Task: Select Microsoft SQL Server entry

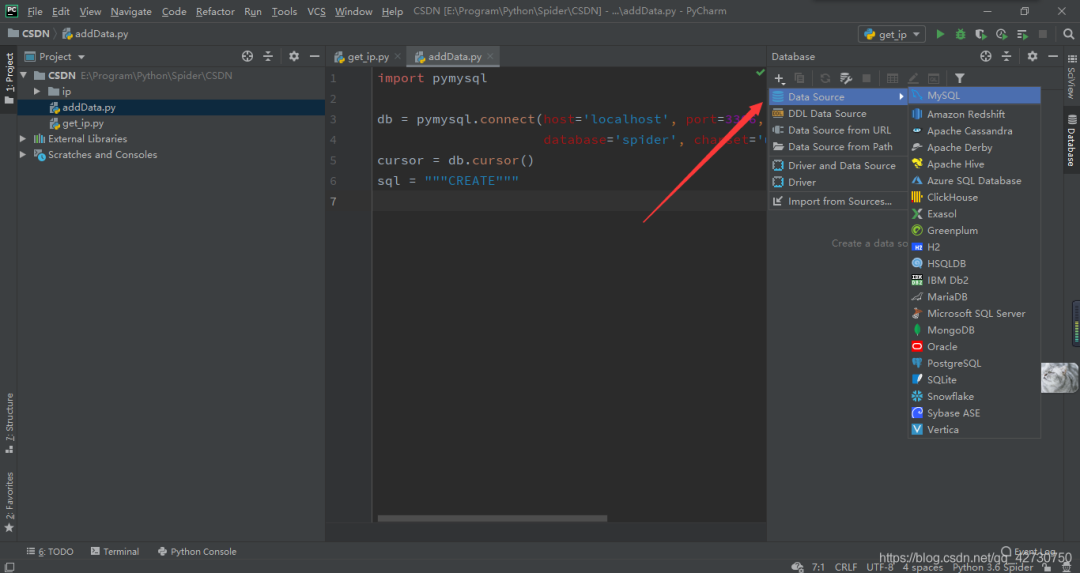Action: (x=974, y=313)
